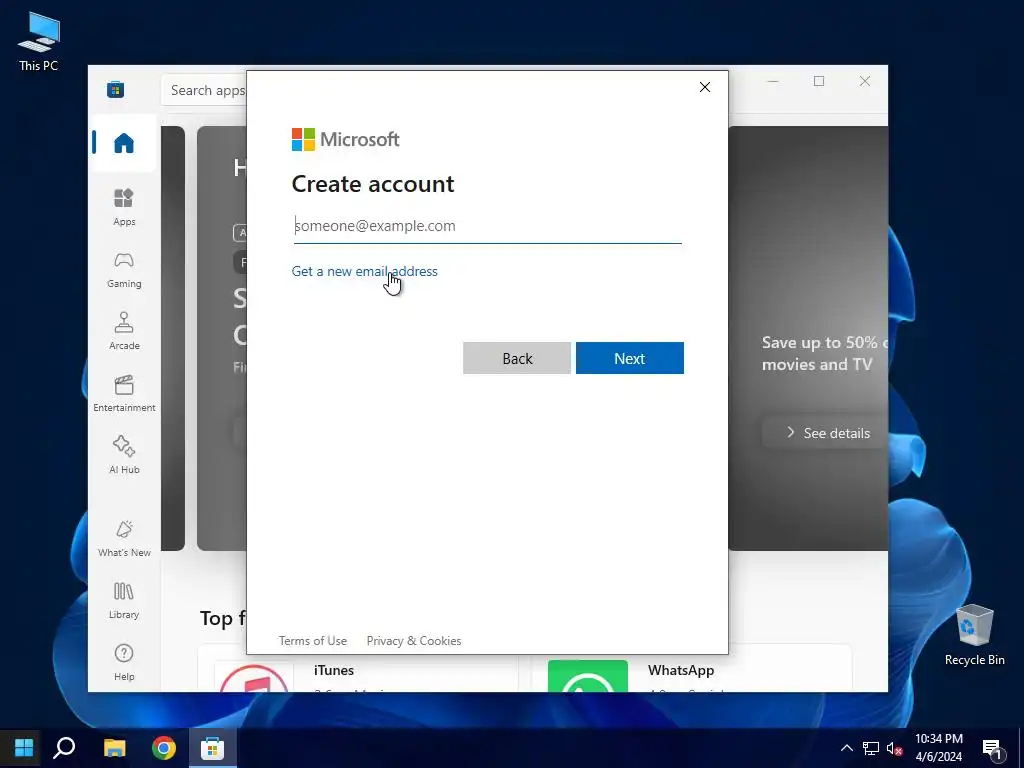Open the Apps section in Store sidebar
This screenshot has height=768, width=1024.
[x=123, y=207]
